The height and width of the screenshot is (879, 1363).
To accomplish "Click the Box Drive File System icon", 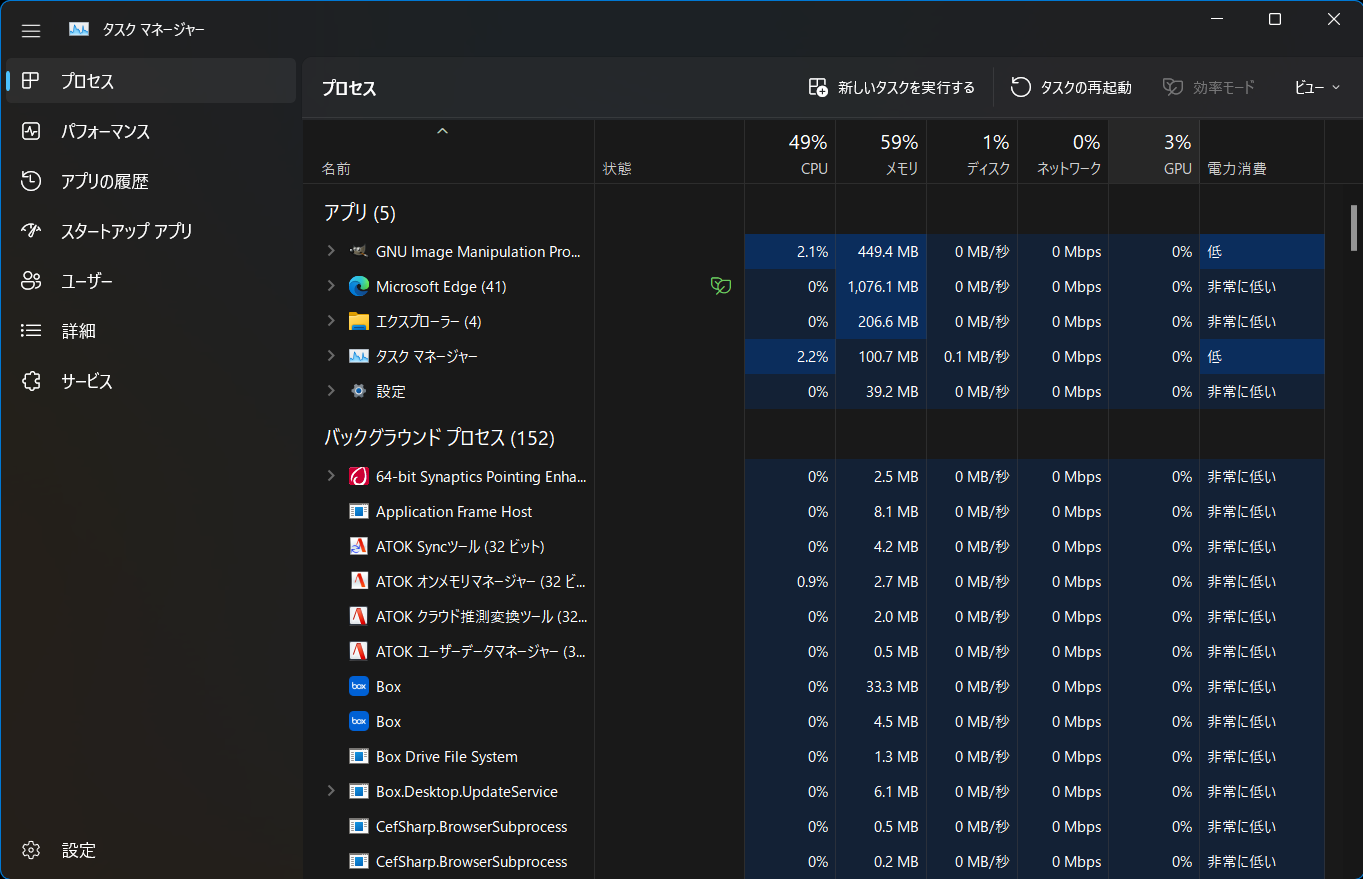I will (359, 757).
